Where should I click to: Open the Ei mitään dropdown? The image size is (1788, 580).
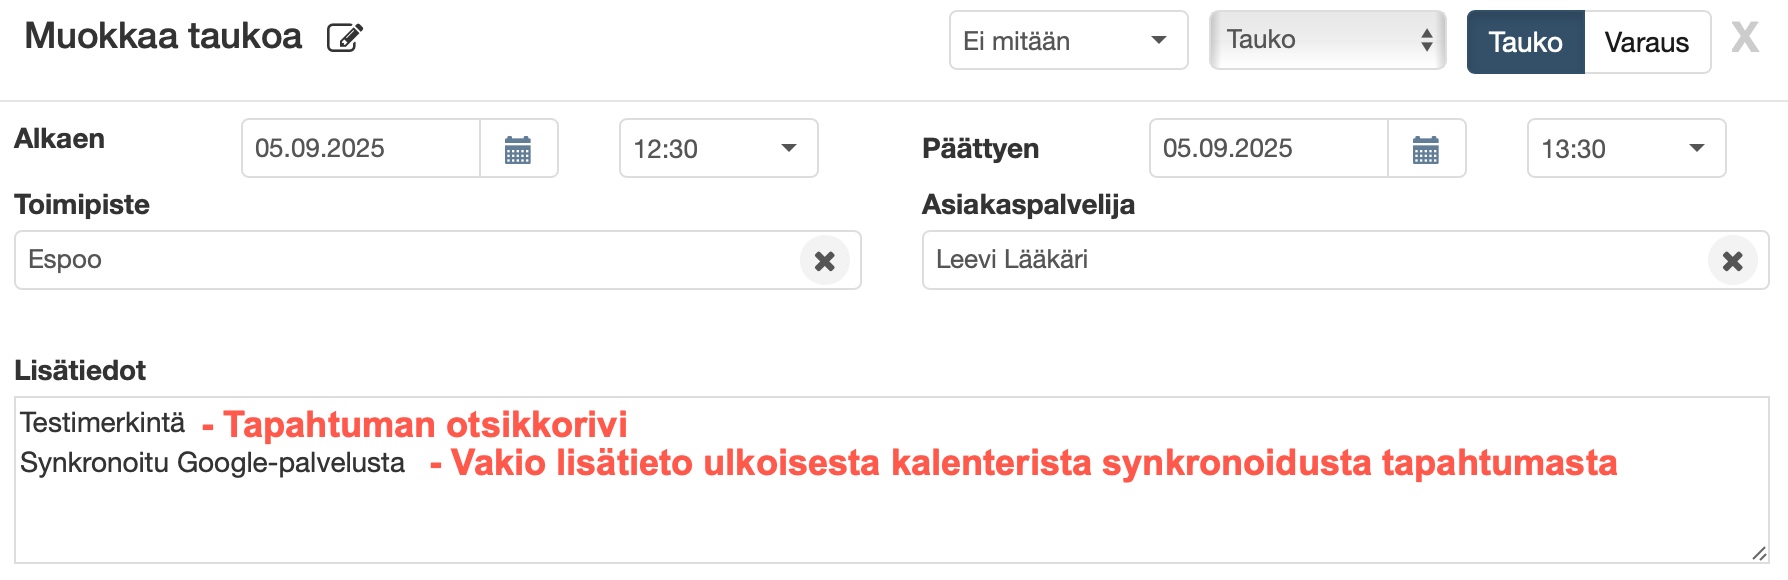point(1067,41)
